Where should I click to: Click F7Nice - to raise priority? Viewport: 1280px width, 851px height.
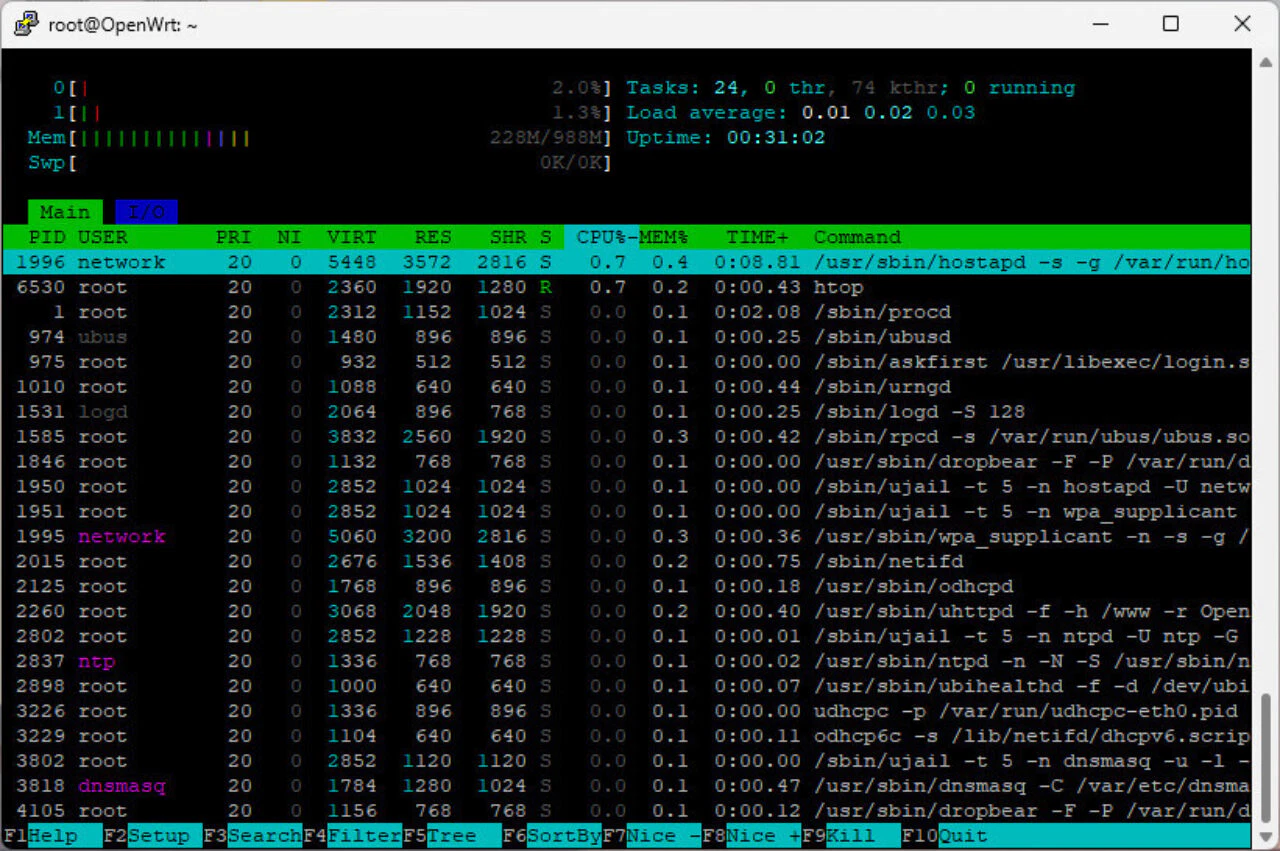[x=650, y=834]
